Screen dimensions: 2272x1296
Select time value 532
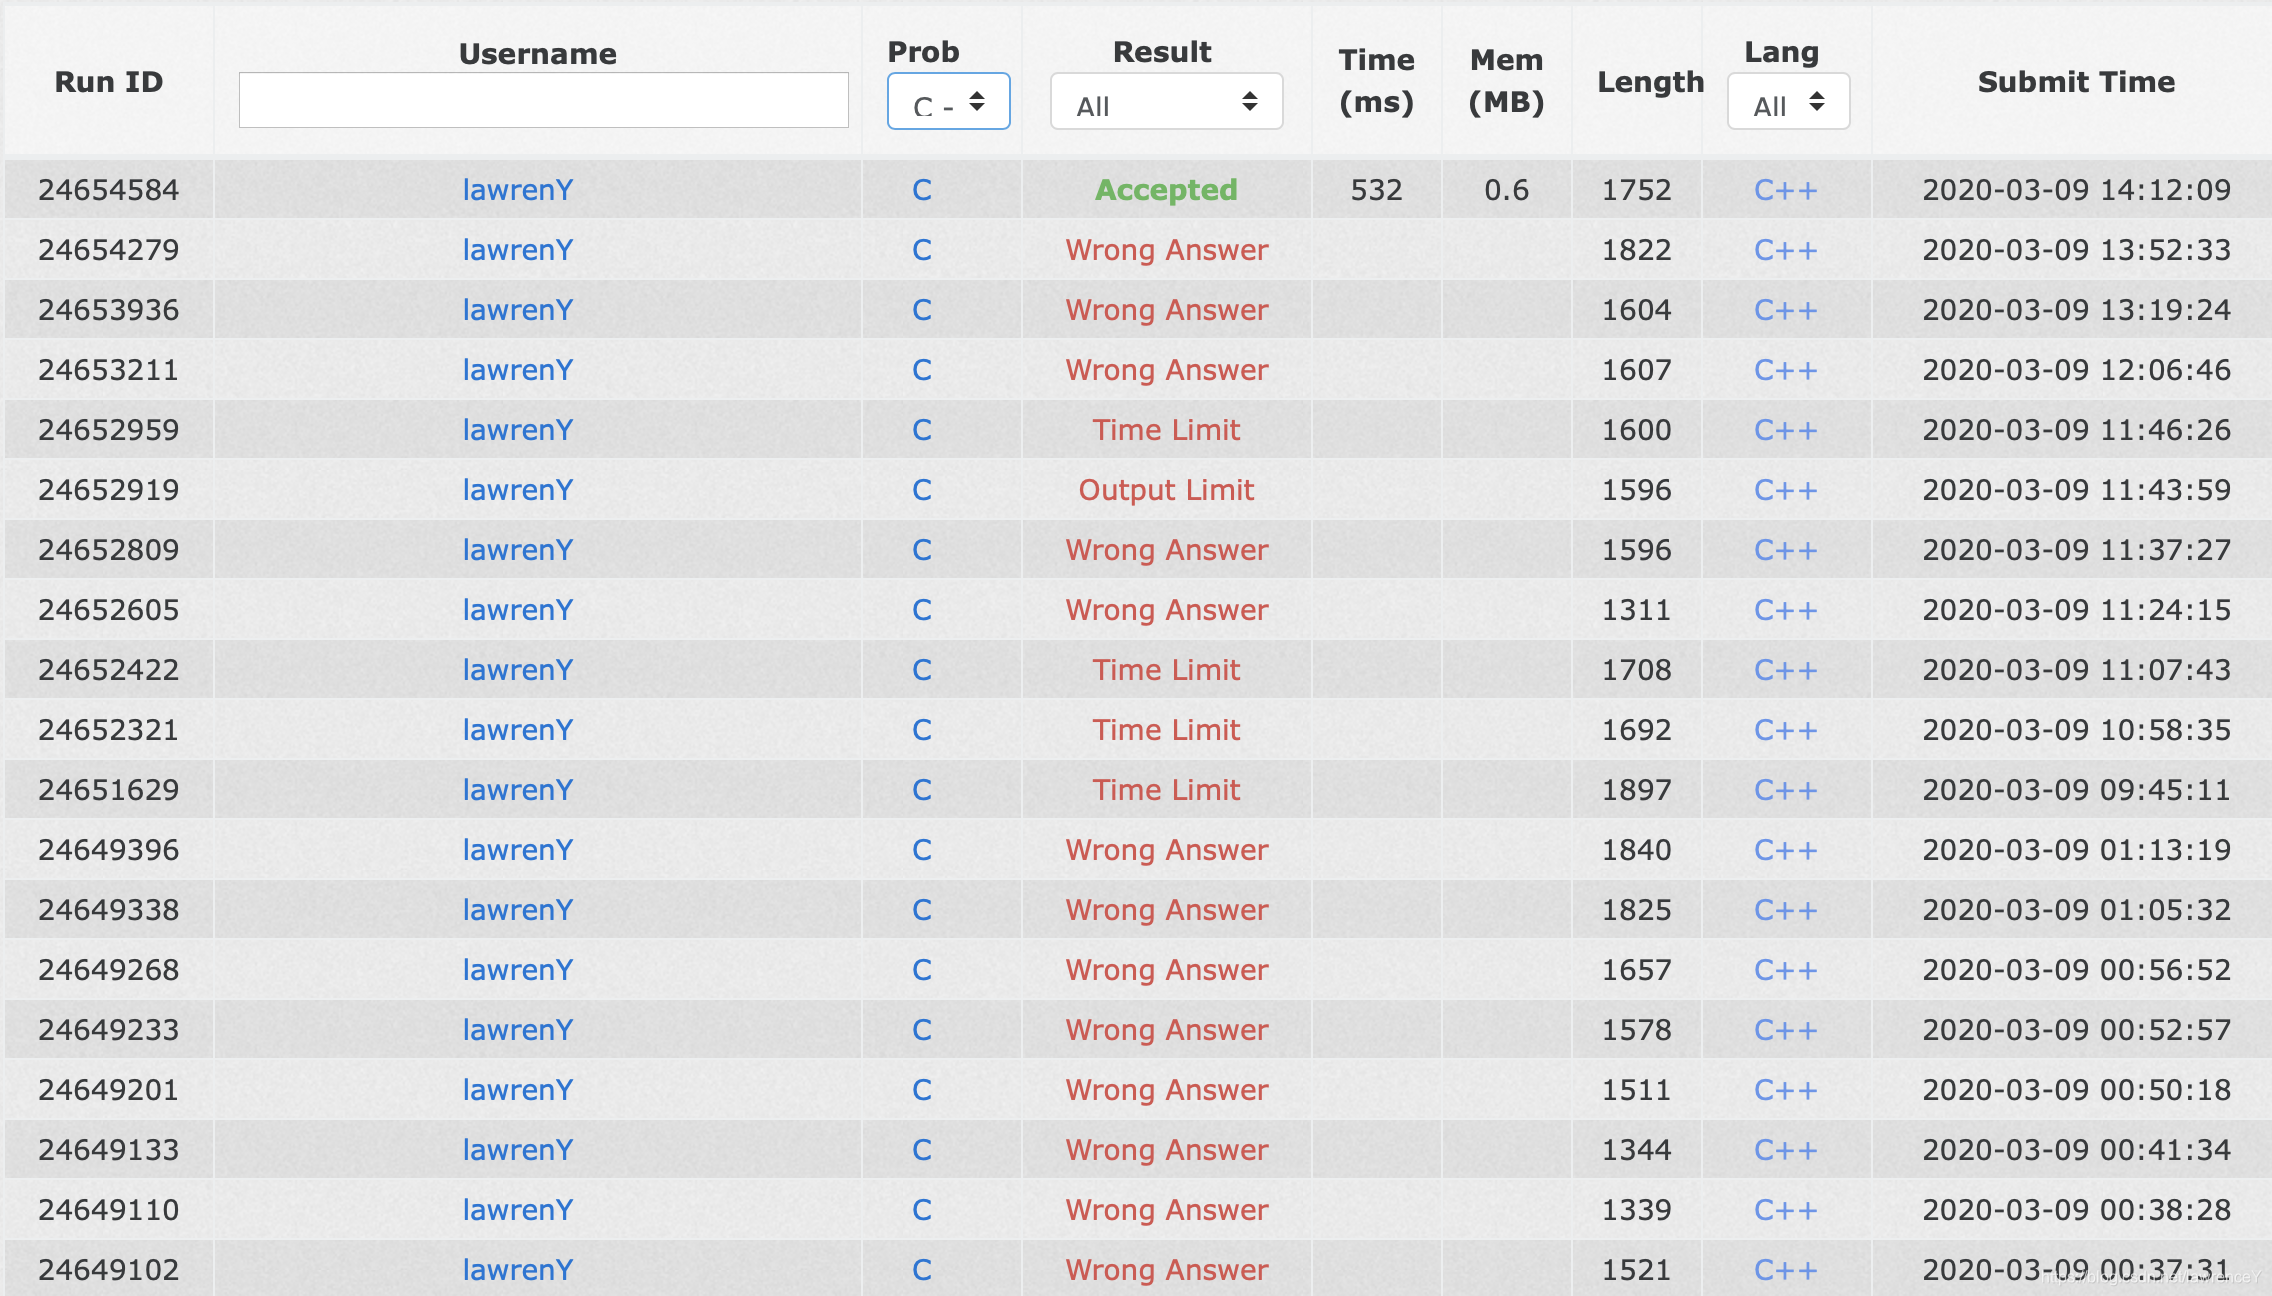click(1376, 190)
